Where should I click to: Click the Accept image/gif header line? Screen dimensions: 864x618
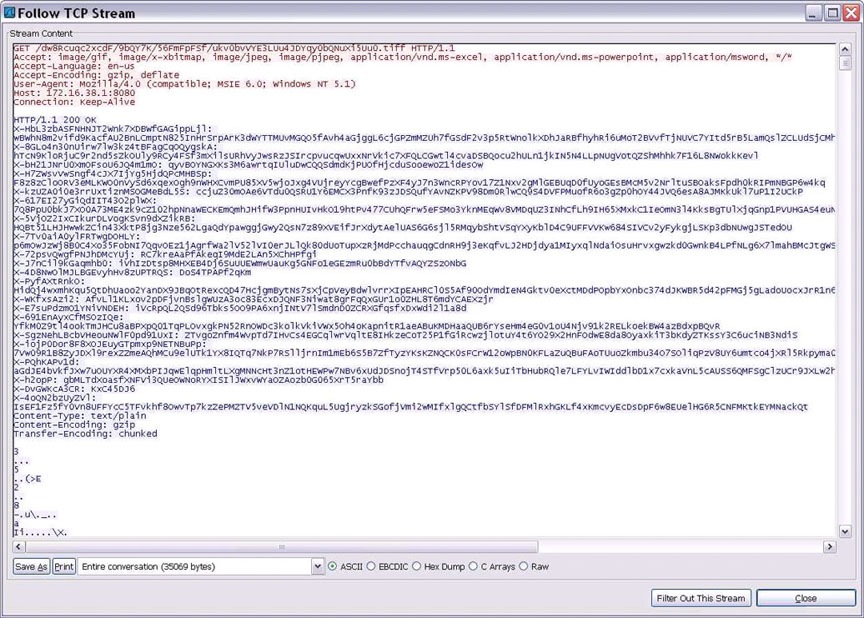point(403,57)
